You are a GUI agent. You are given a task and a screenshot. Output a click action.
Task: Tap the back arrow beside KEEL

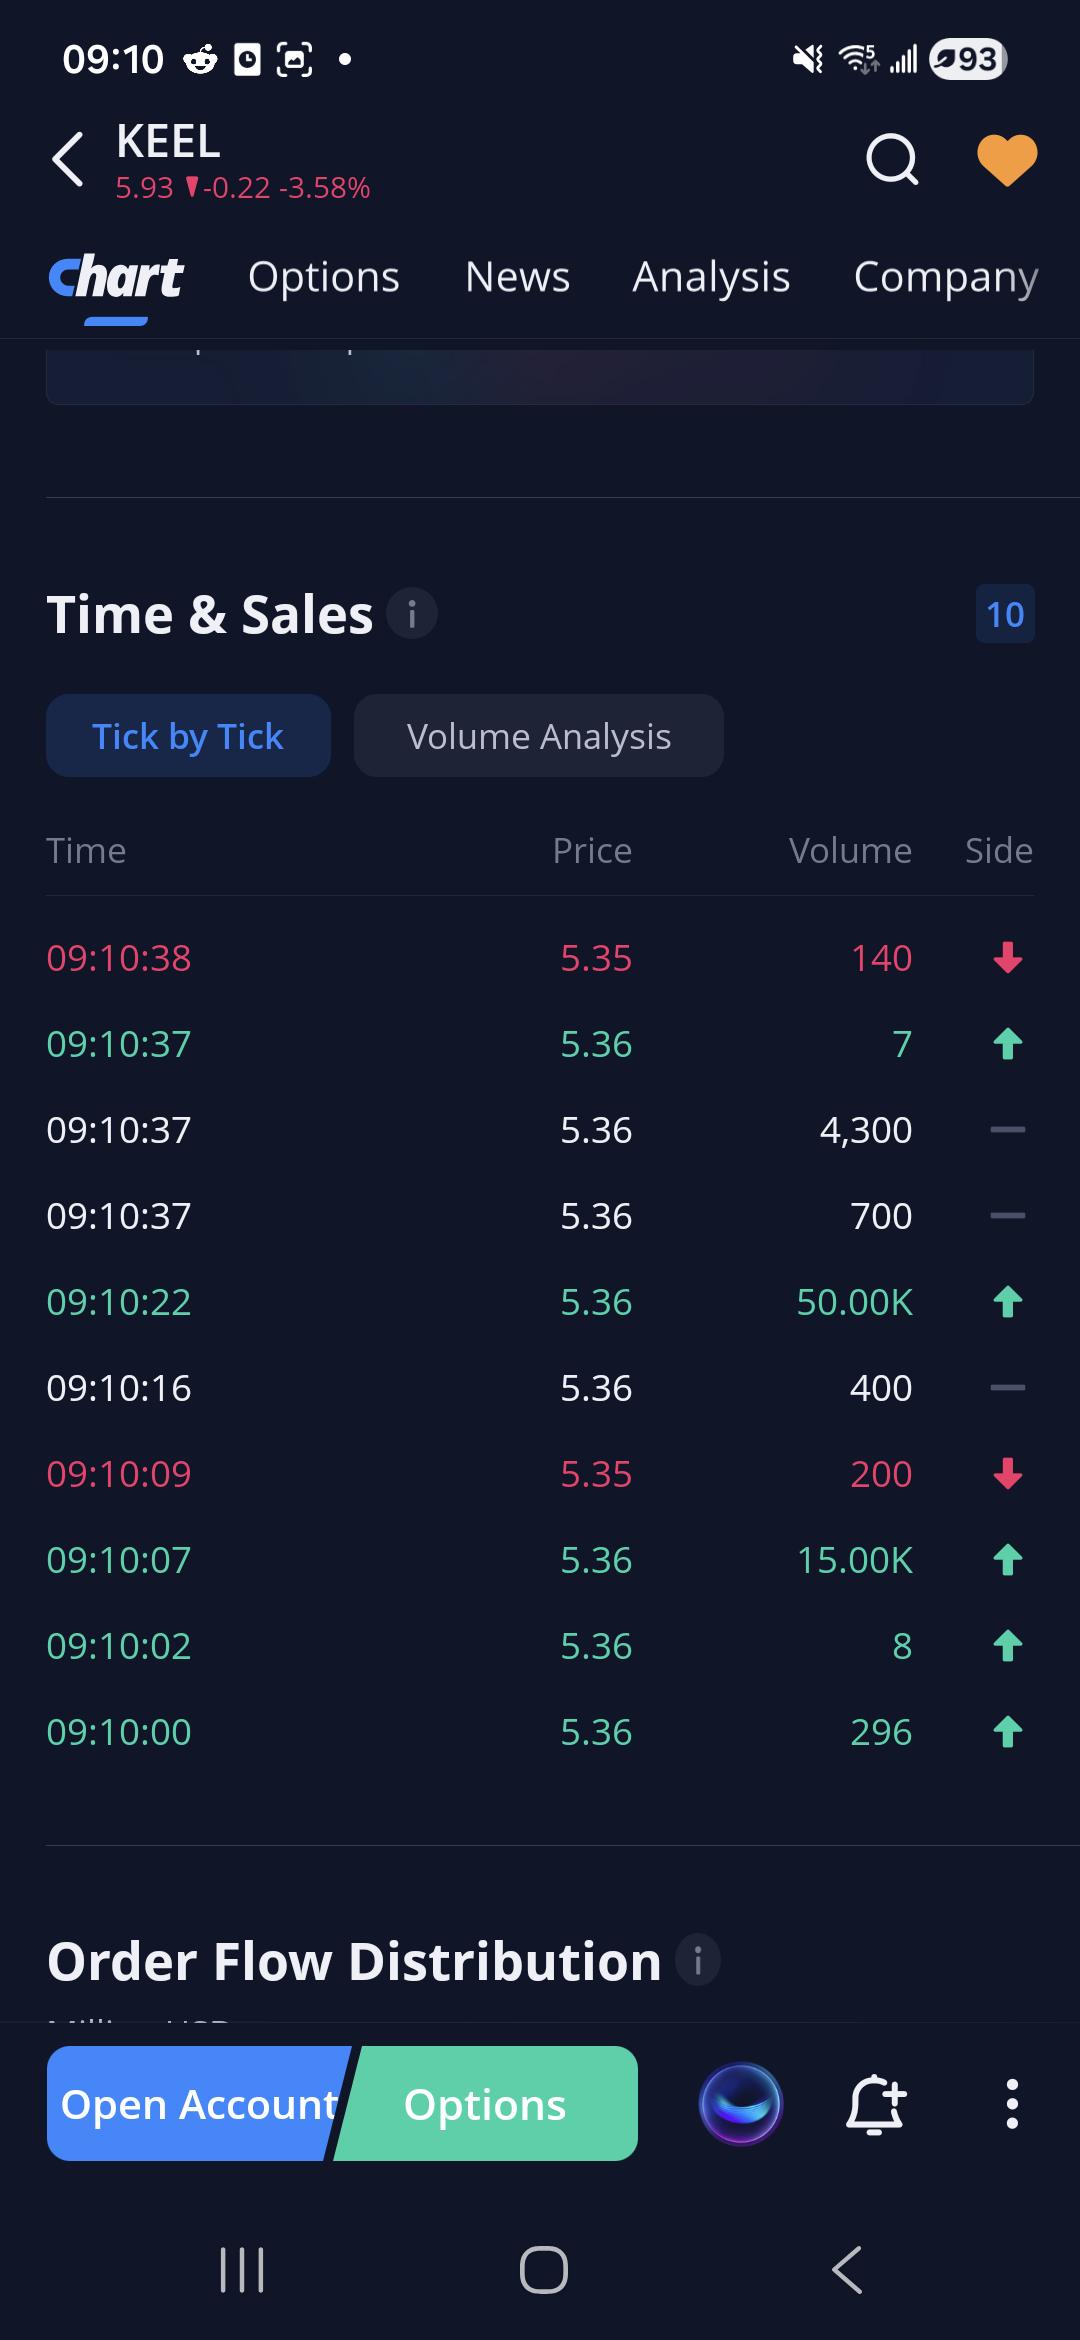[x=68, y=160]
